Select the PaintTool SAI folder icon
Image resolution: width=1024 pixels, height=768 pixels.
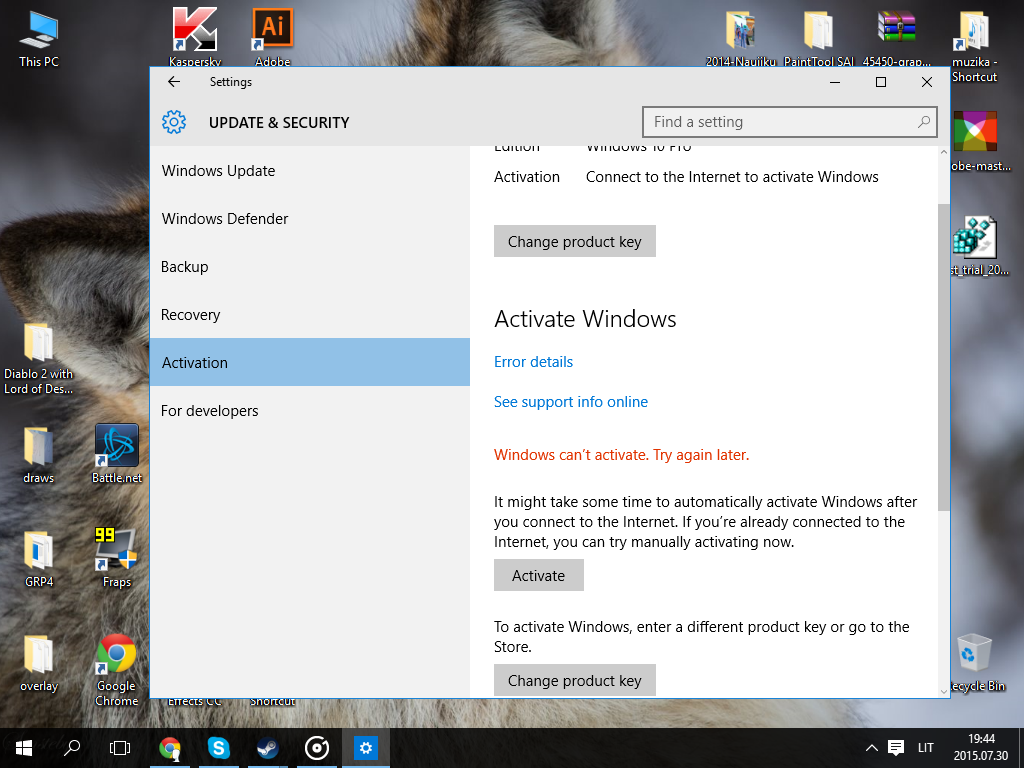pyautogui.click(x=818, y=38)
